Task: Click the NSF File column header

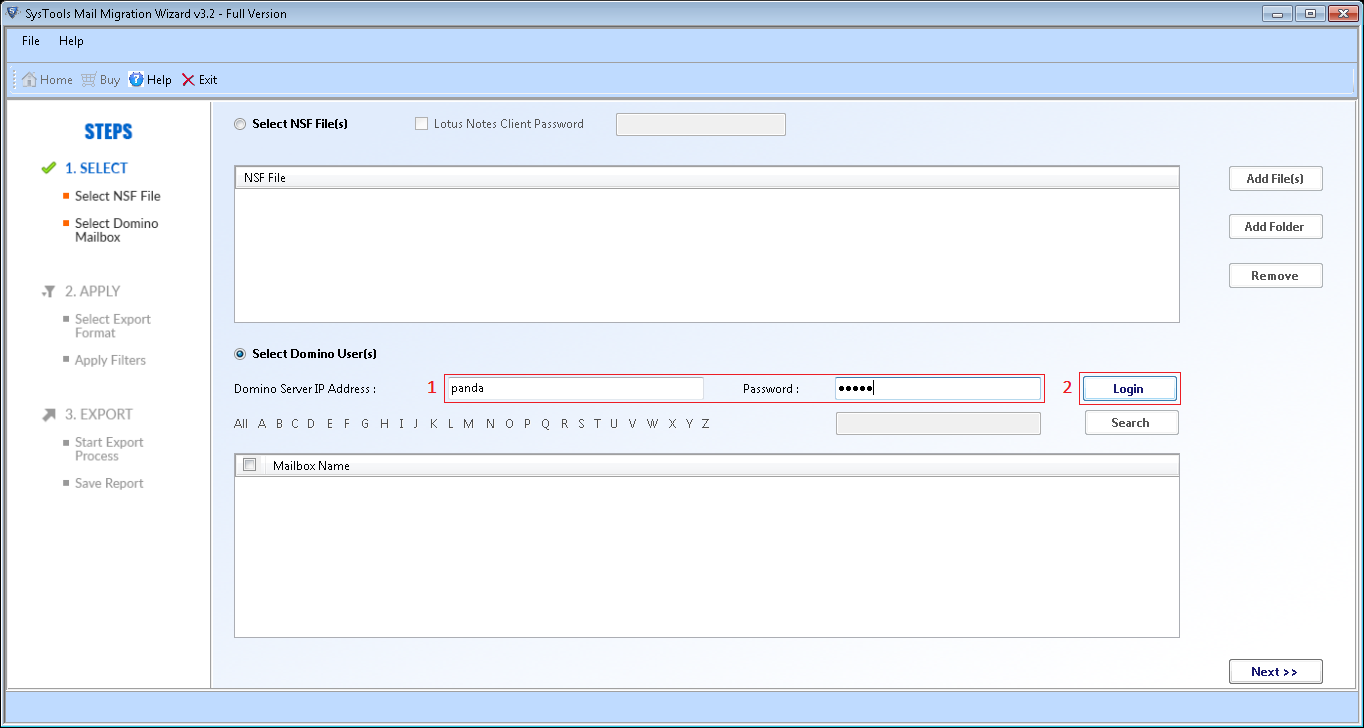Action: pos(707,177)
